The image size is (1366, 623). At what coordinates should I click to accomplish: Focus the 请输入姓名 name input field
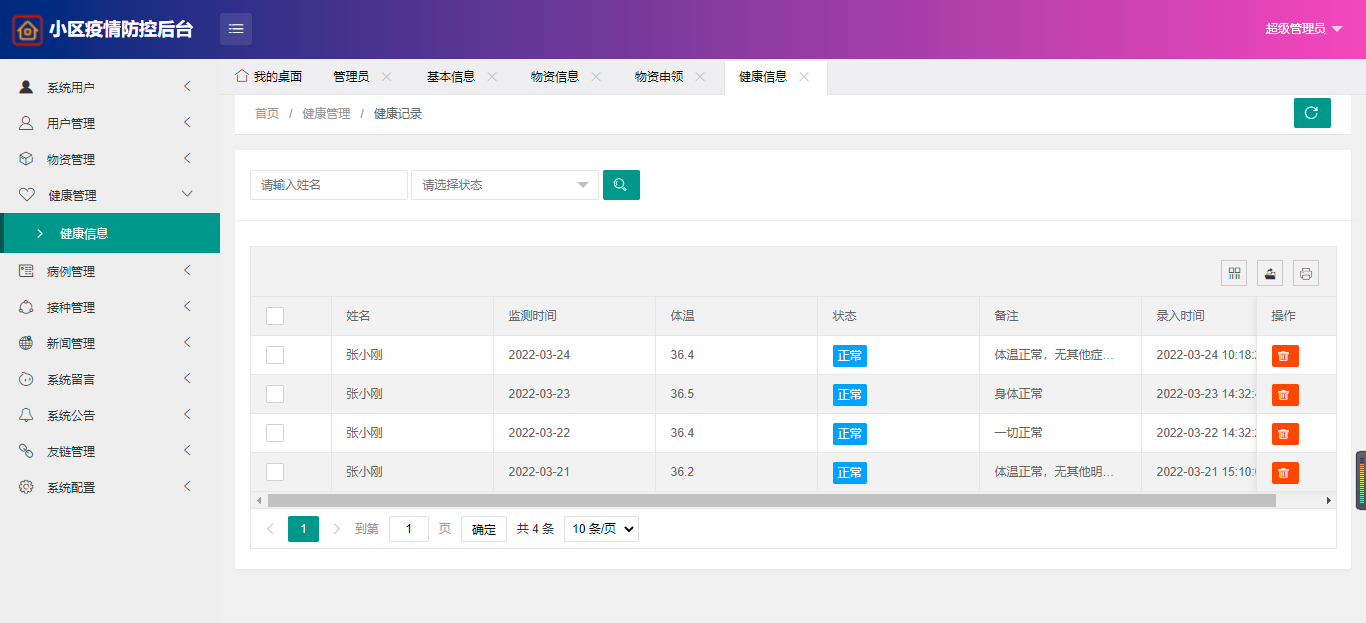329,185
